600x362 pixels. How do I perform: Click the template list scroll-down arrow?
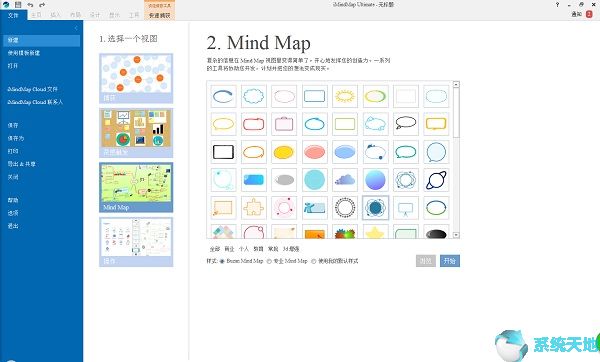click(x=456, y=235)
